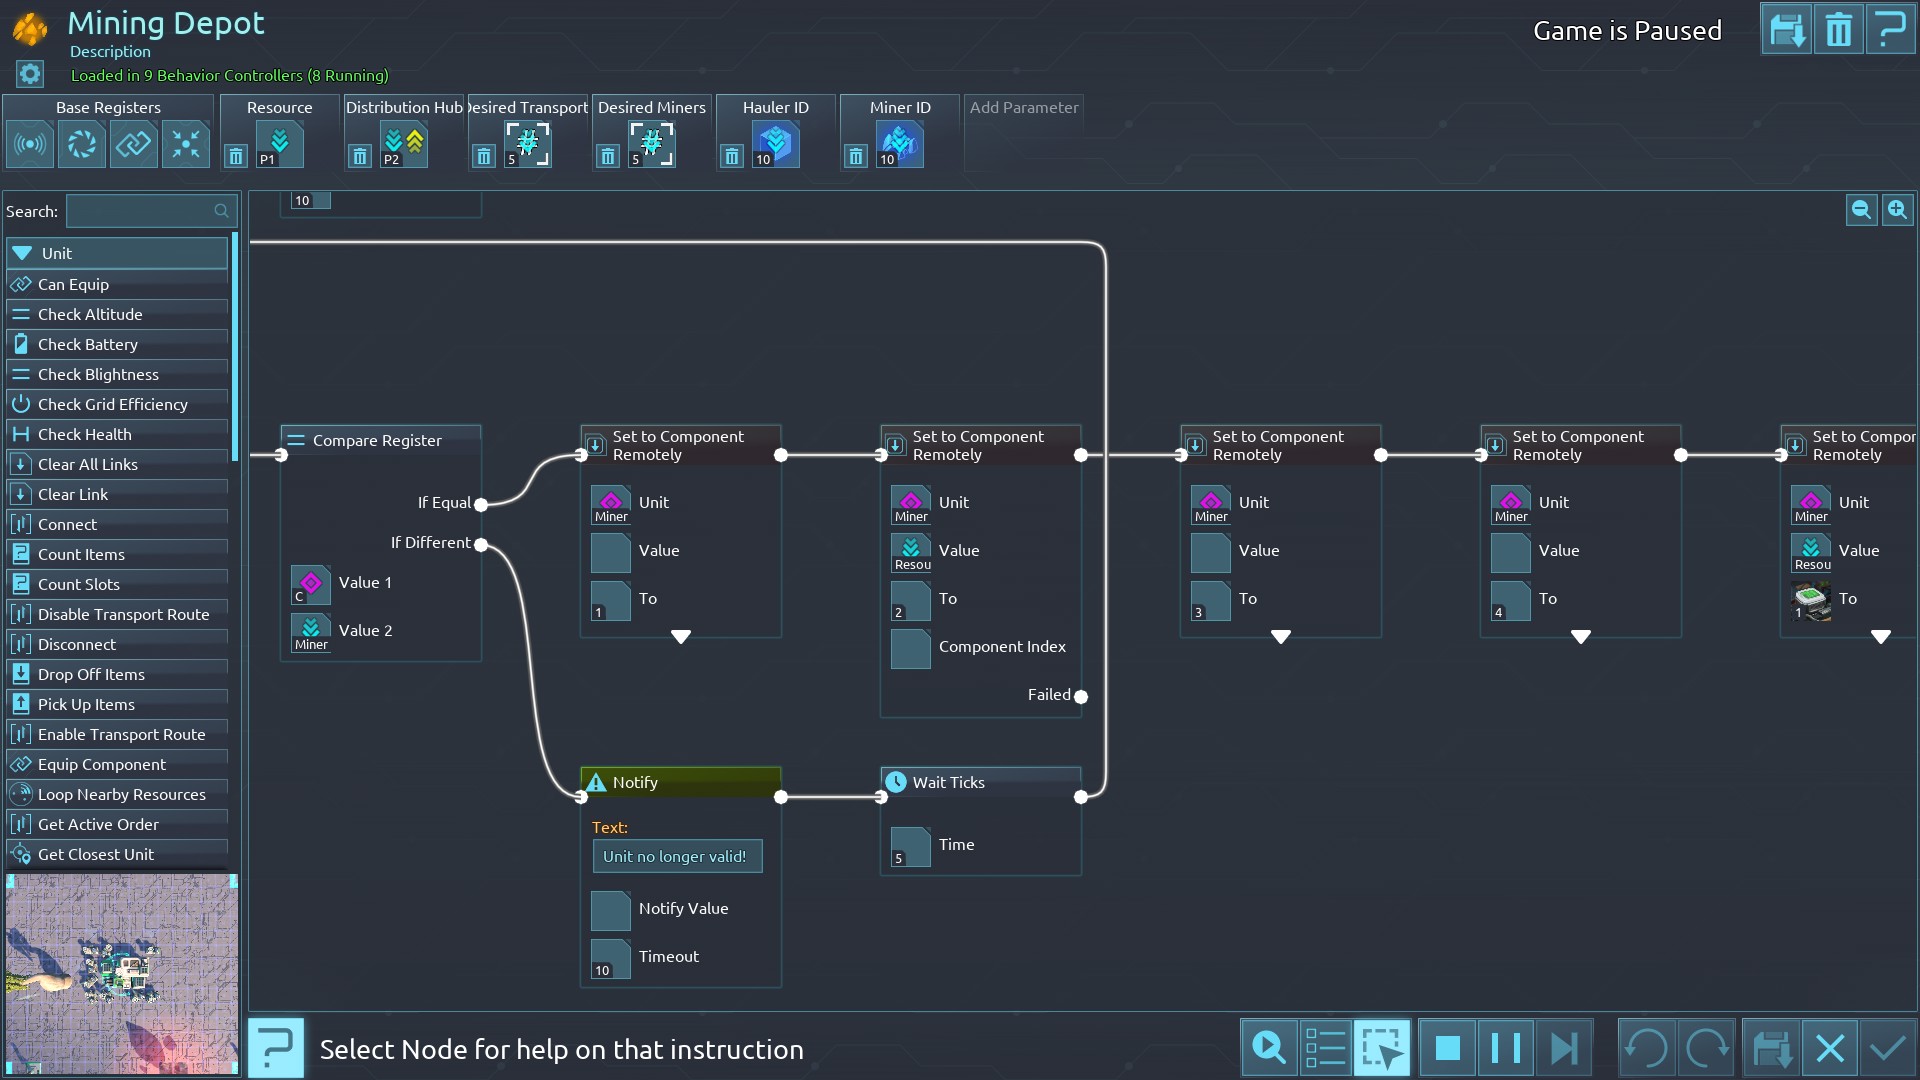Select the Check Battery instruction
Image resolution: width=1920 pixels, height=1080 pixels.
point(88,344)
